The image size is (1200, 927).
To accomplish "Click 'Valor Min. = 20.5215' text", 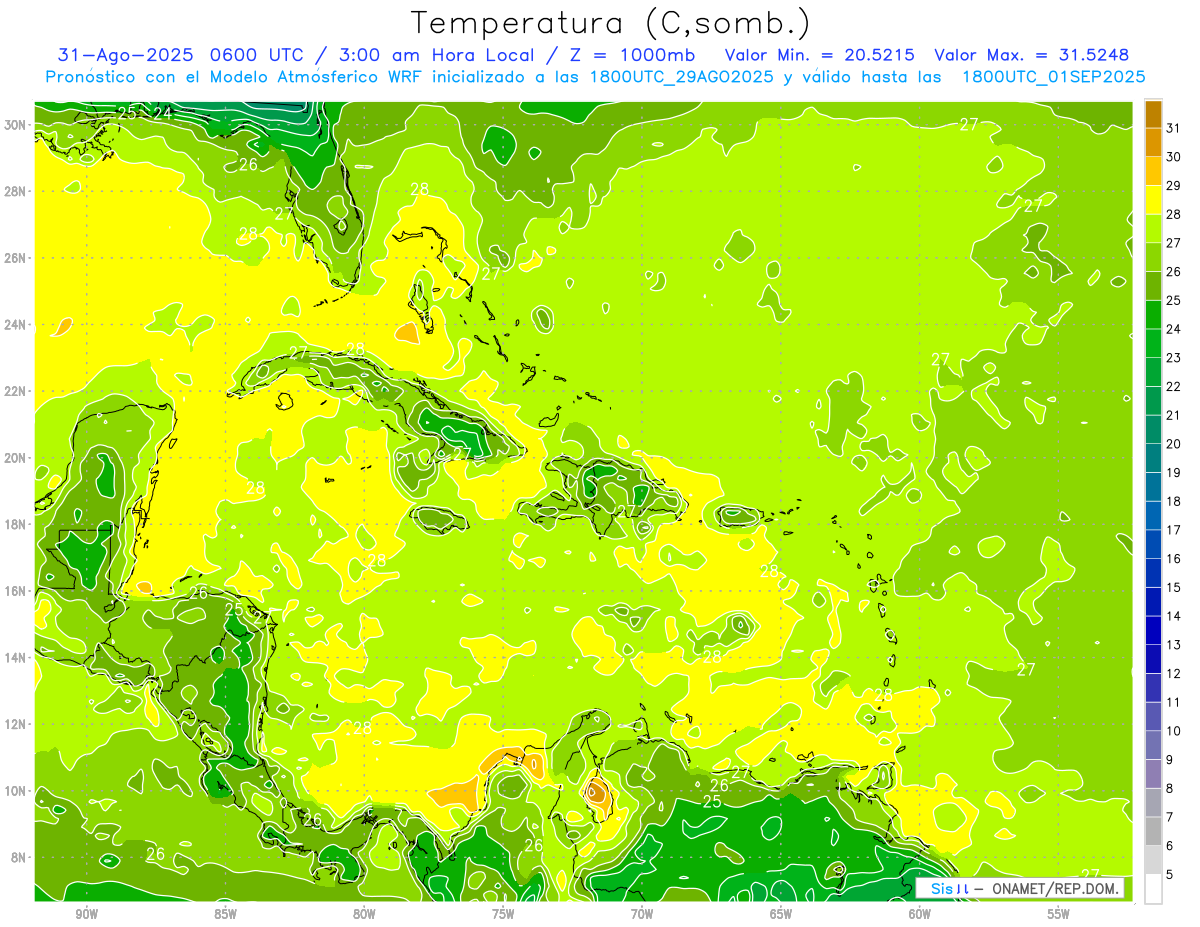I will pyautogui.click(x=820, y=55).
